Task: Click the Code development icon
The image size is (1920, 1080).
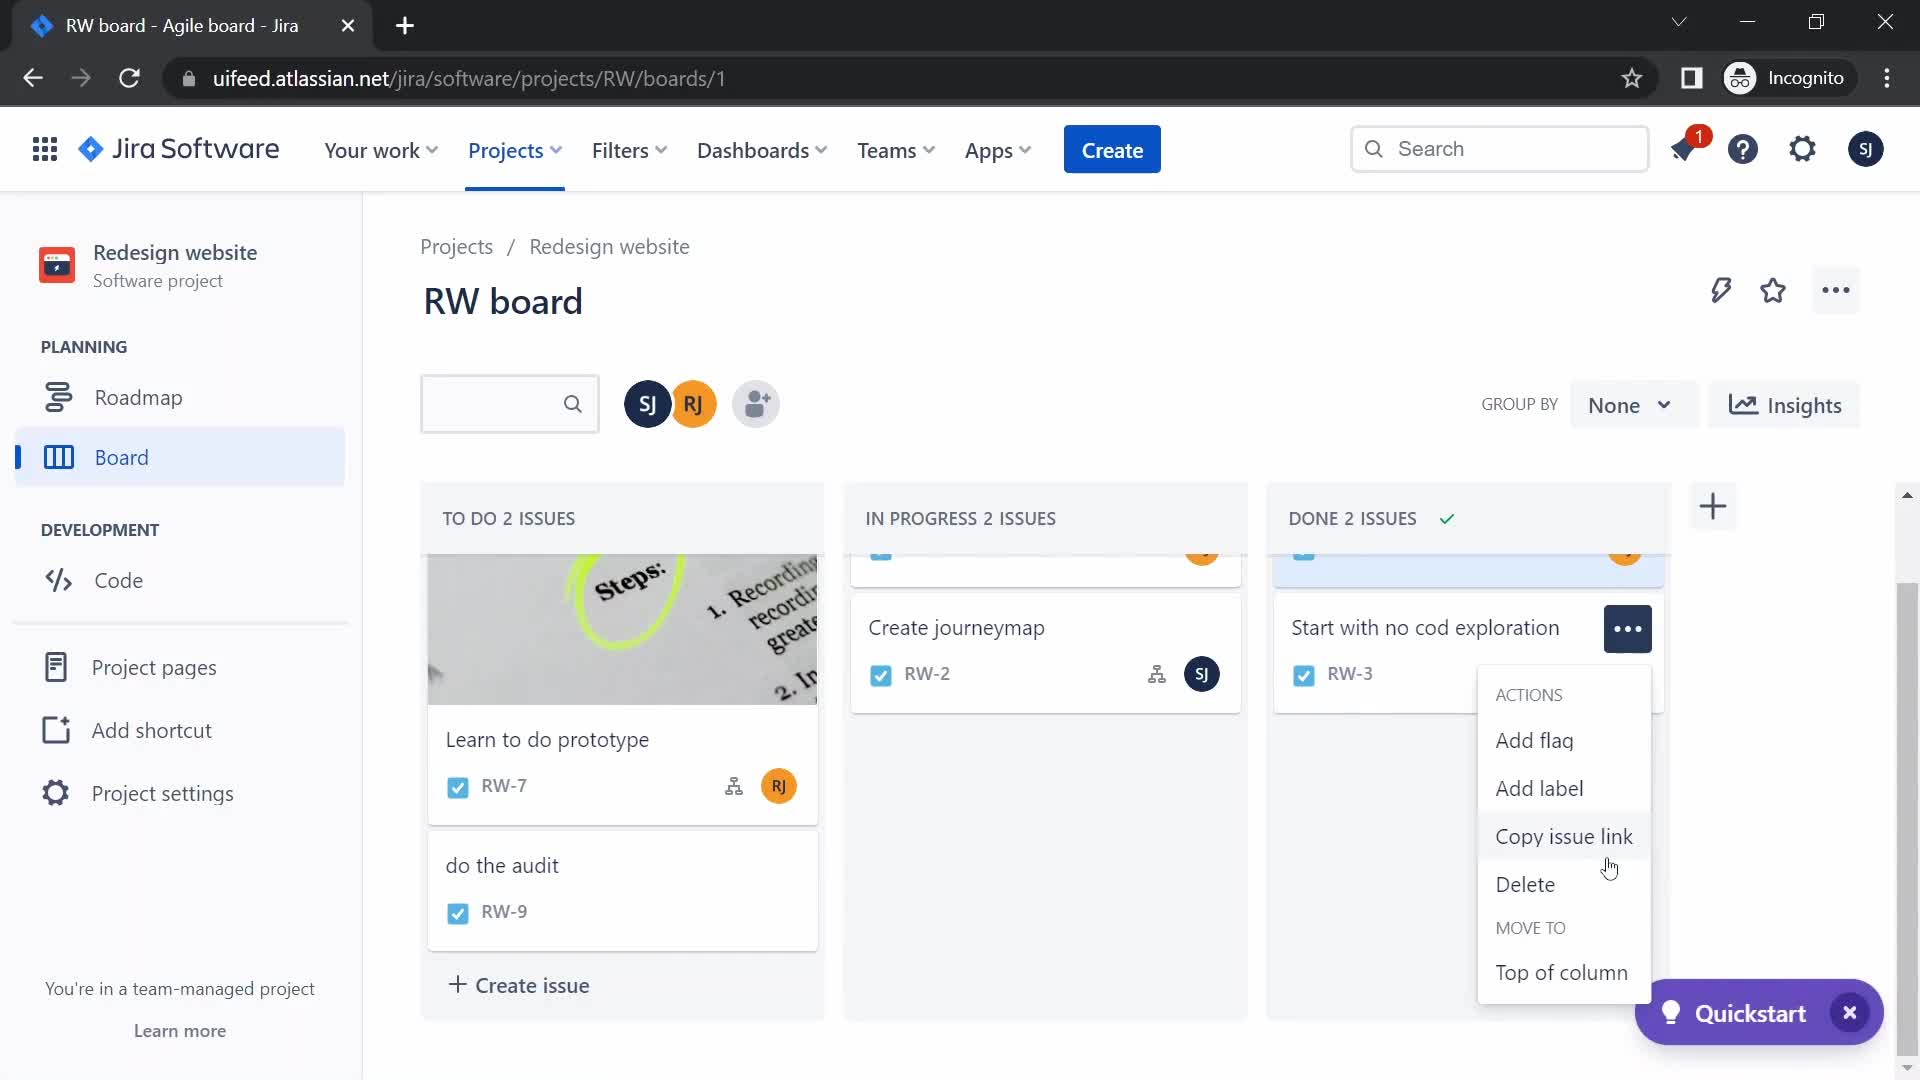Action: click(x=58, y=579)
